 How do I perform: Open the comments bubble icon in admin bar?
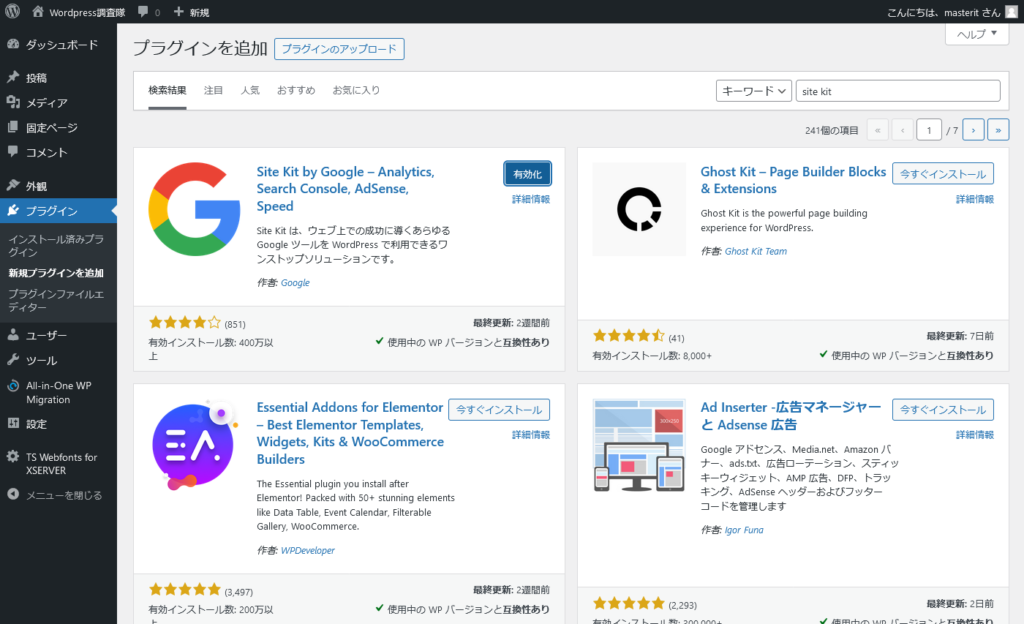point(143,12)
